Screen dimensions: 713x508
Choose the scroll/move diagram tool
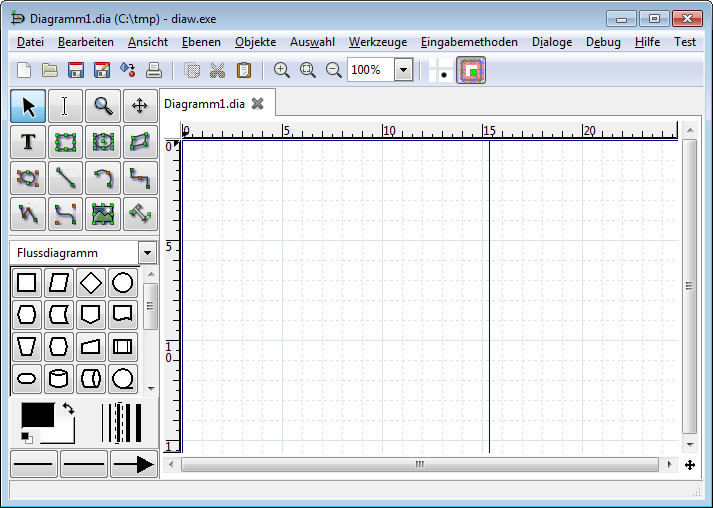pos(140,105)
